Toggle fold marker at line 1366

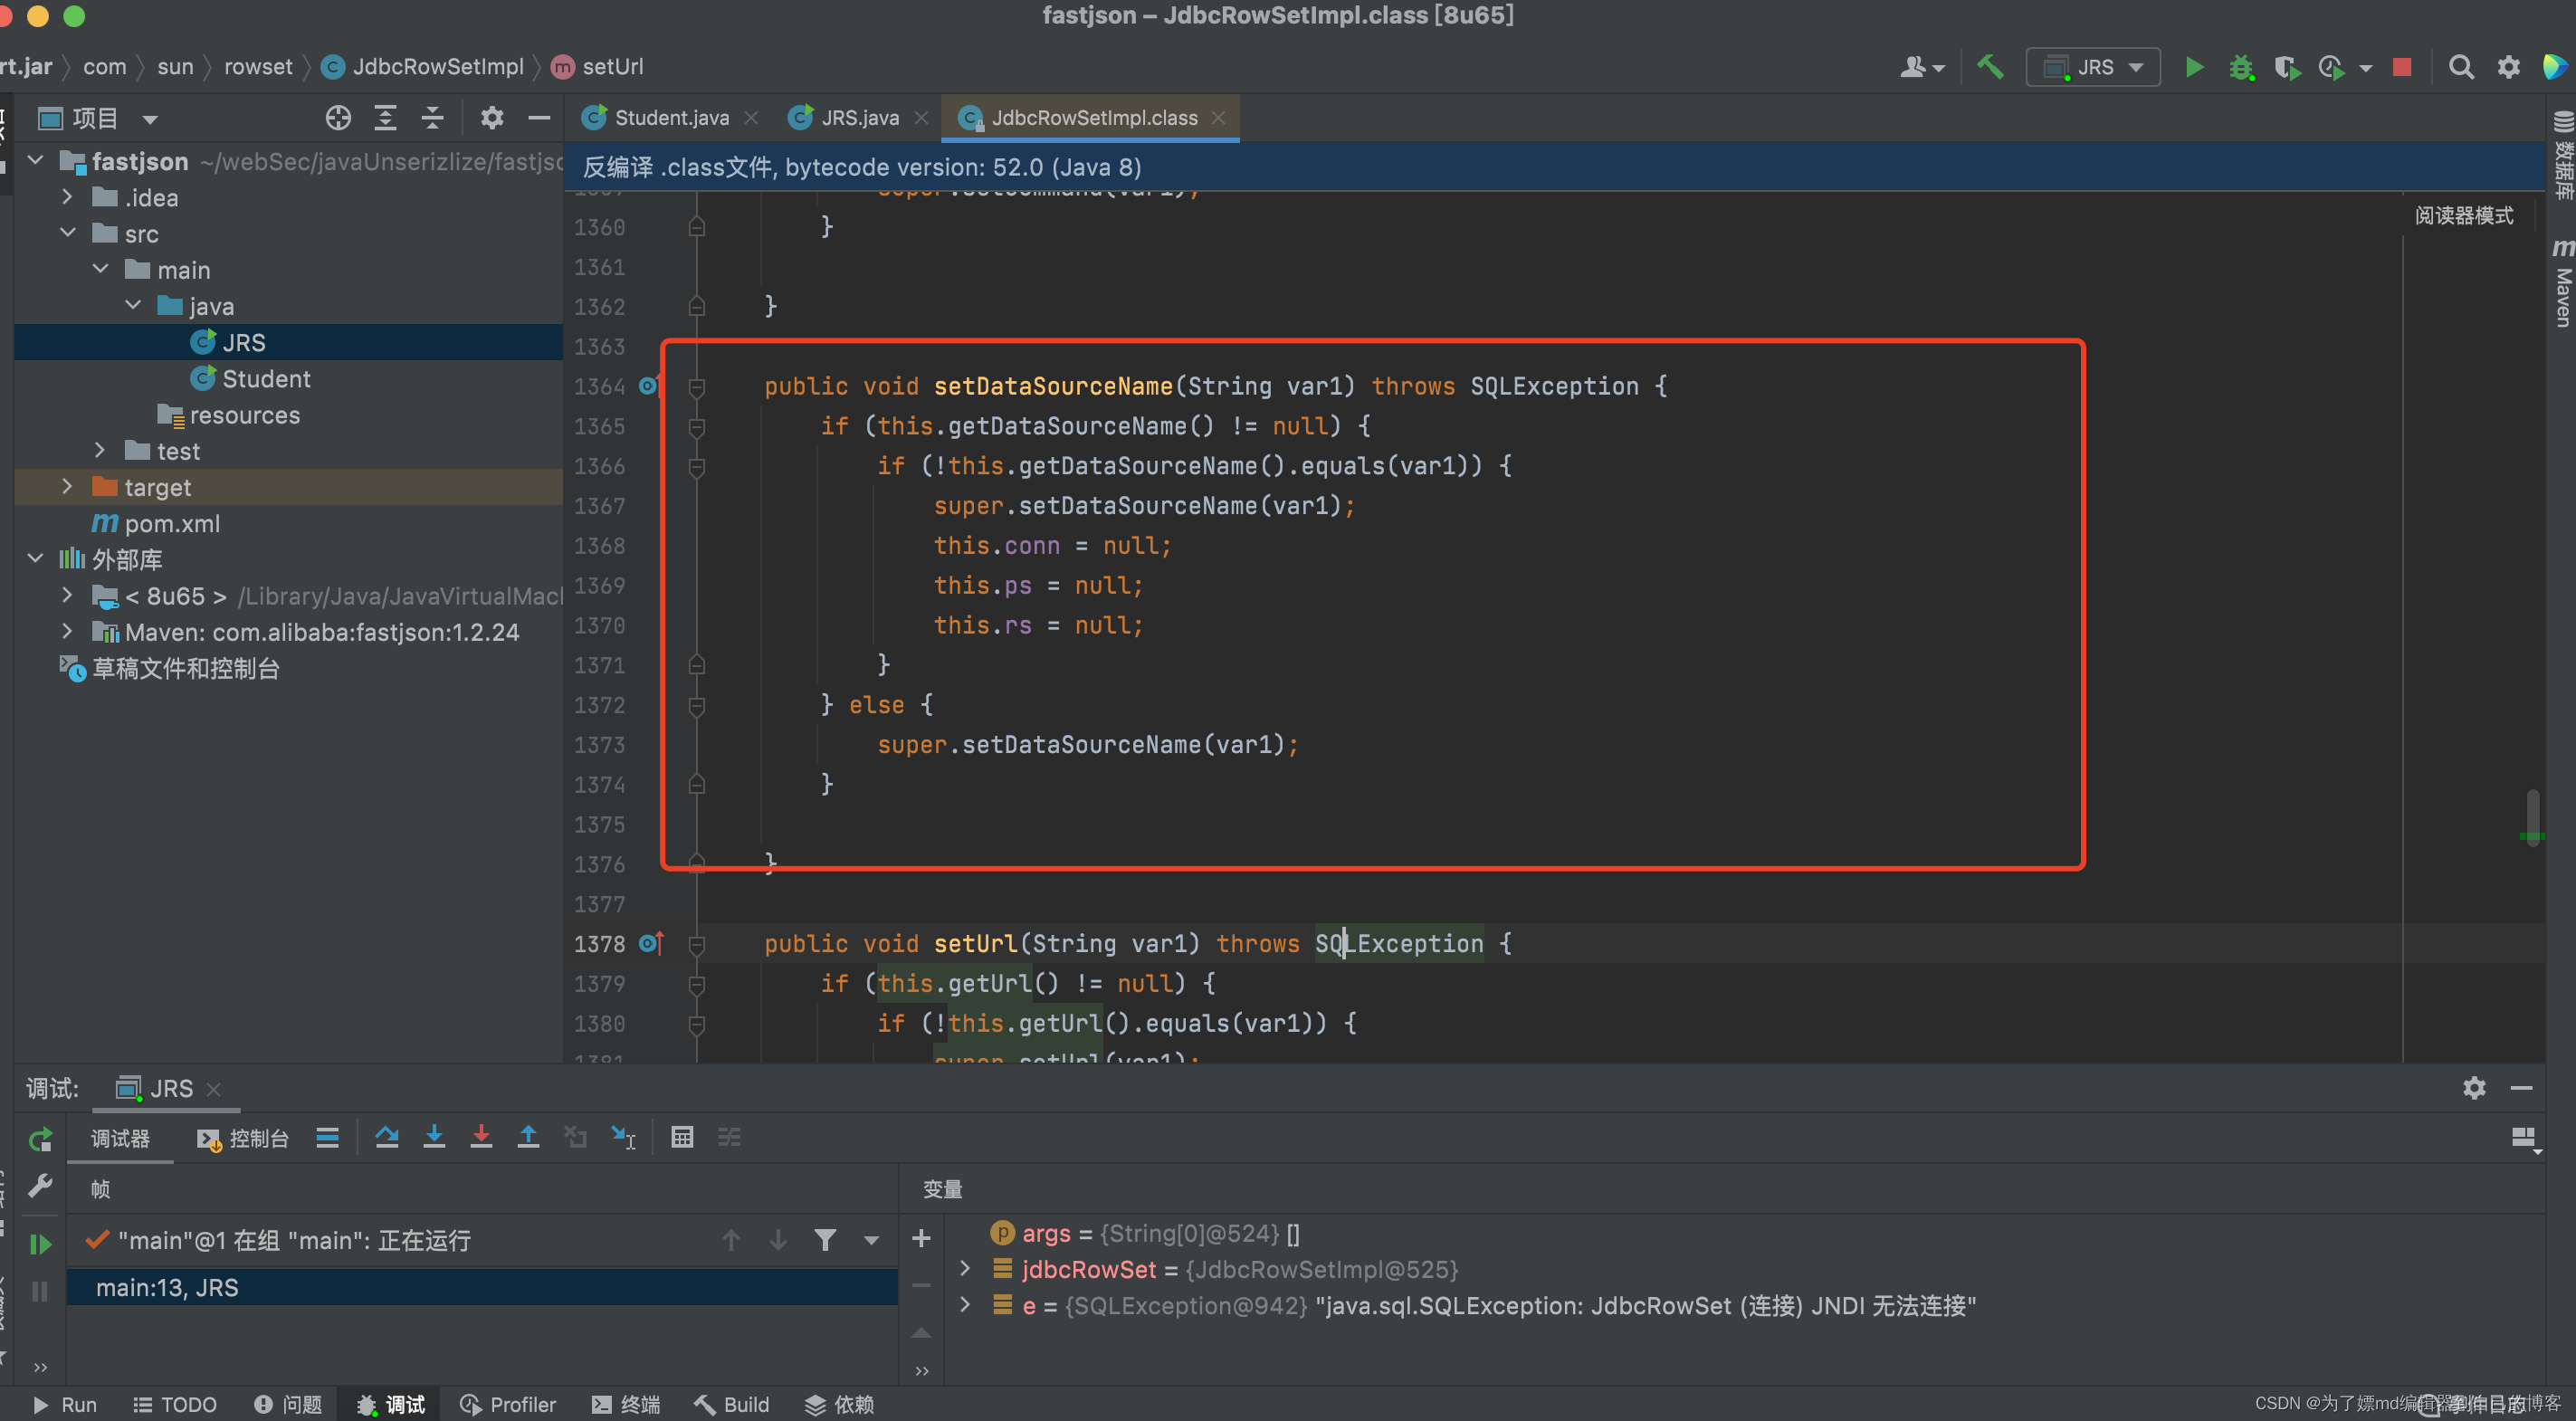(x=697, y=467)
